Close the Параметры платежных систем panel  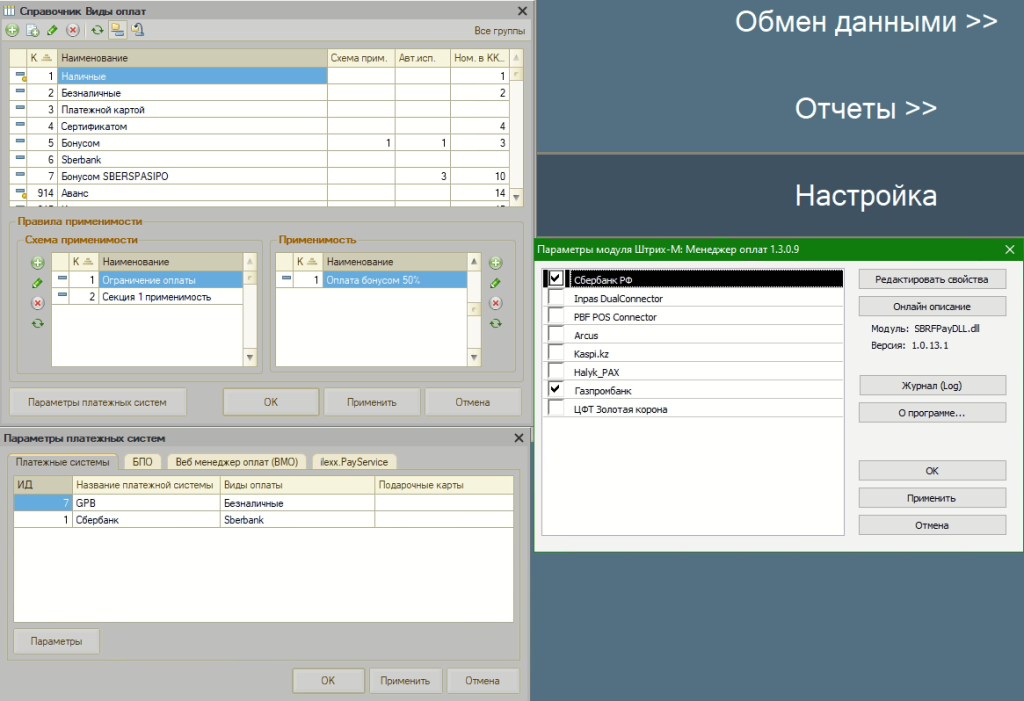(519, 438)
